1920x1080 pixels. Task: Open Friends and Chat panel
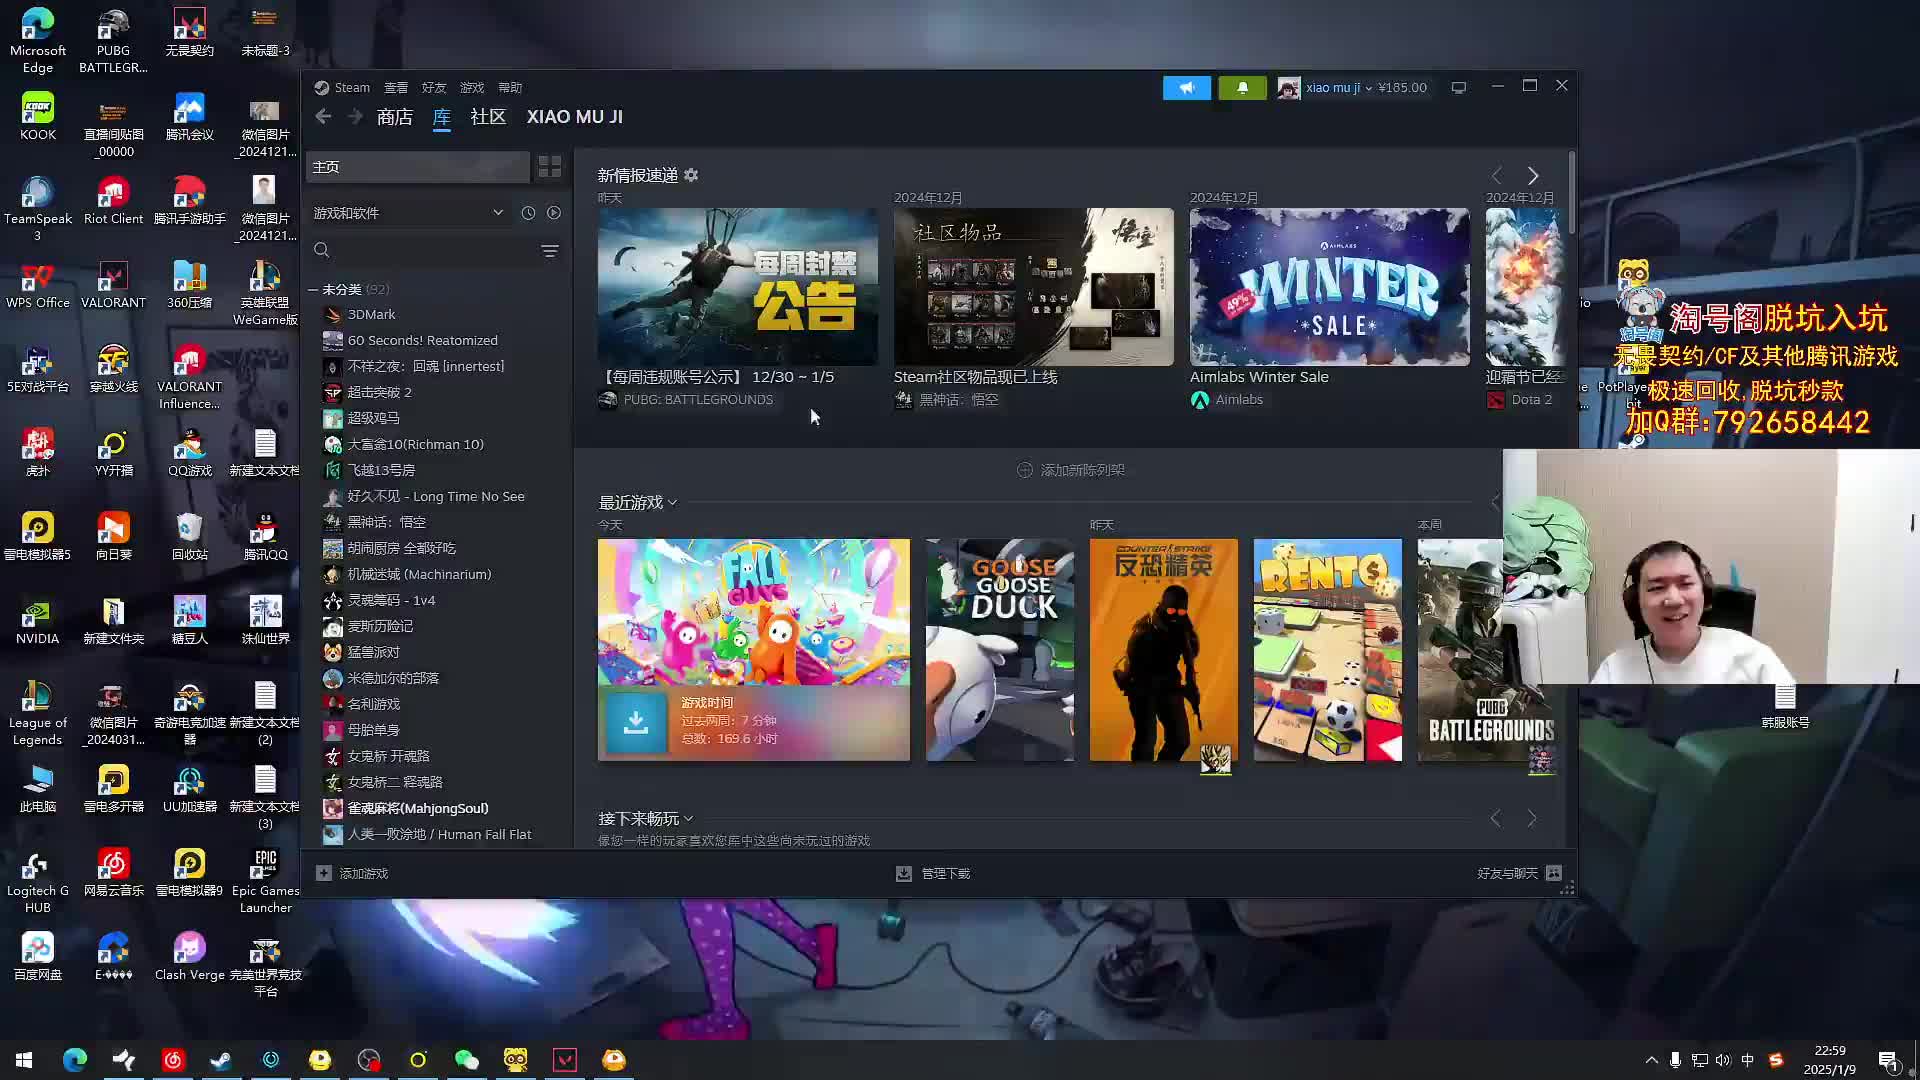pyautogui.click(x=1518, y=873)
